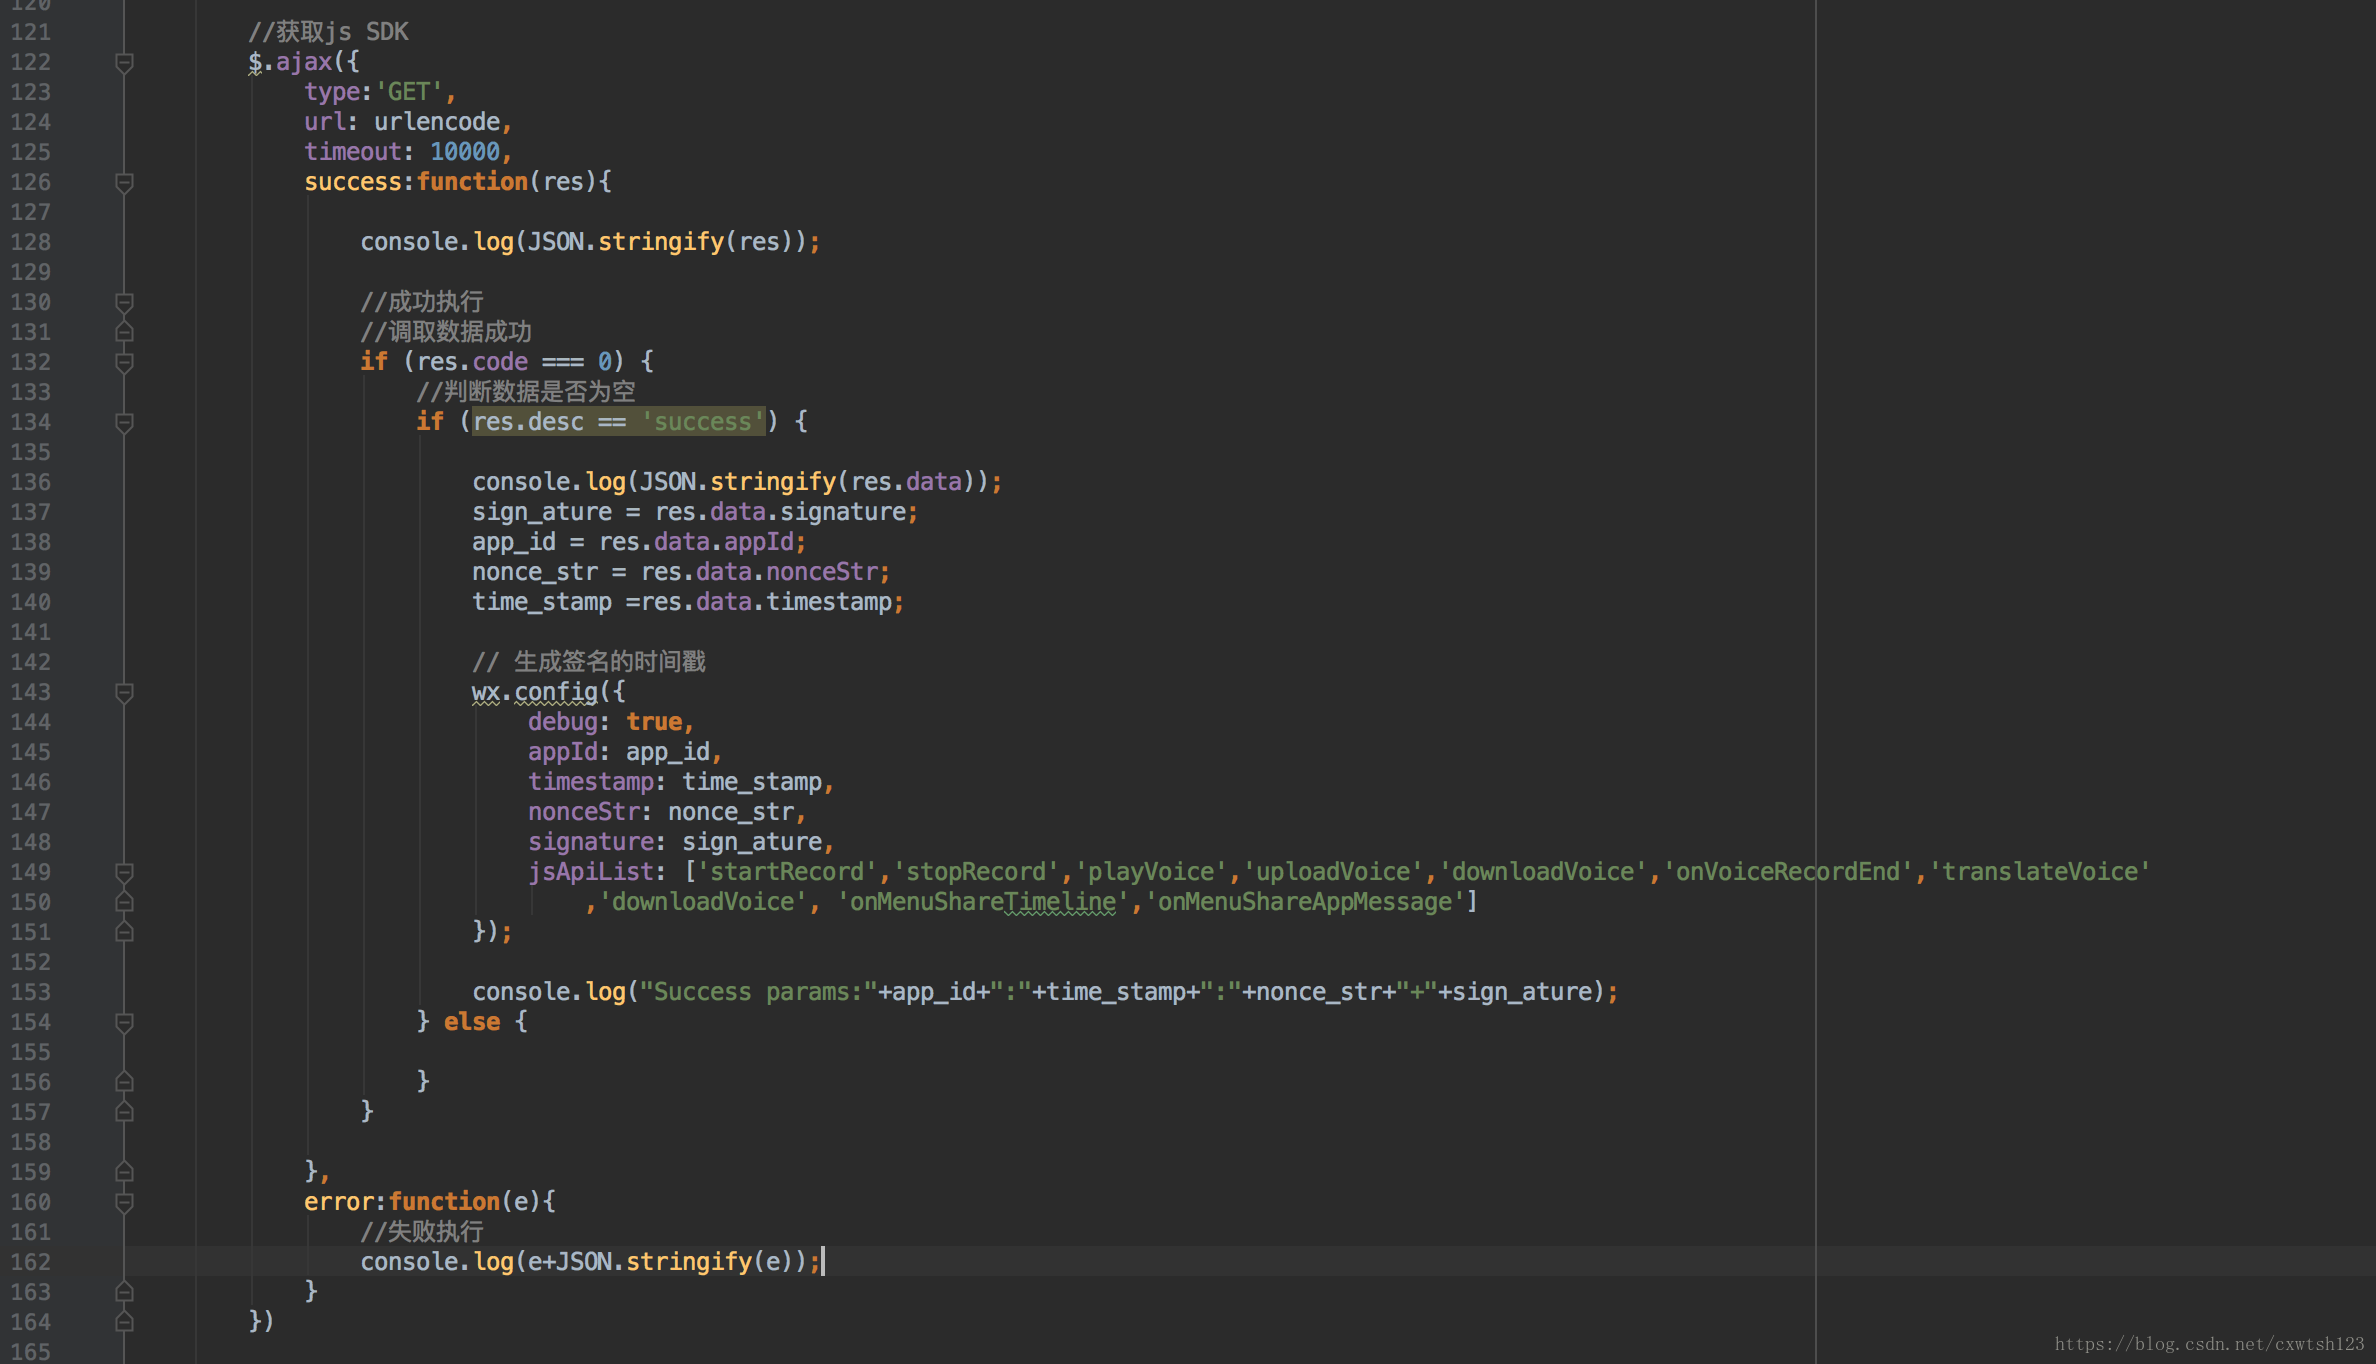
Task: Click the '//失败执行' comment
Action: [422, 1232]
